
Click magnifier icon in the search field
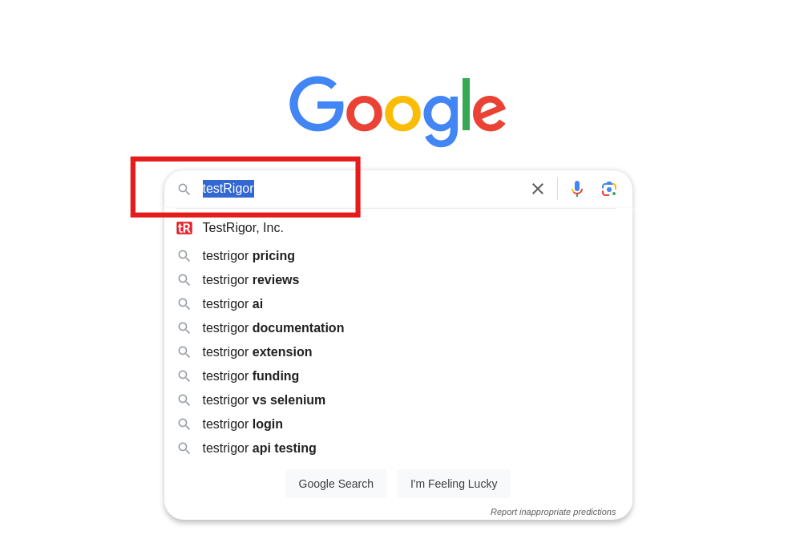[184, 189]
